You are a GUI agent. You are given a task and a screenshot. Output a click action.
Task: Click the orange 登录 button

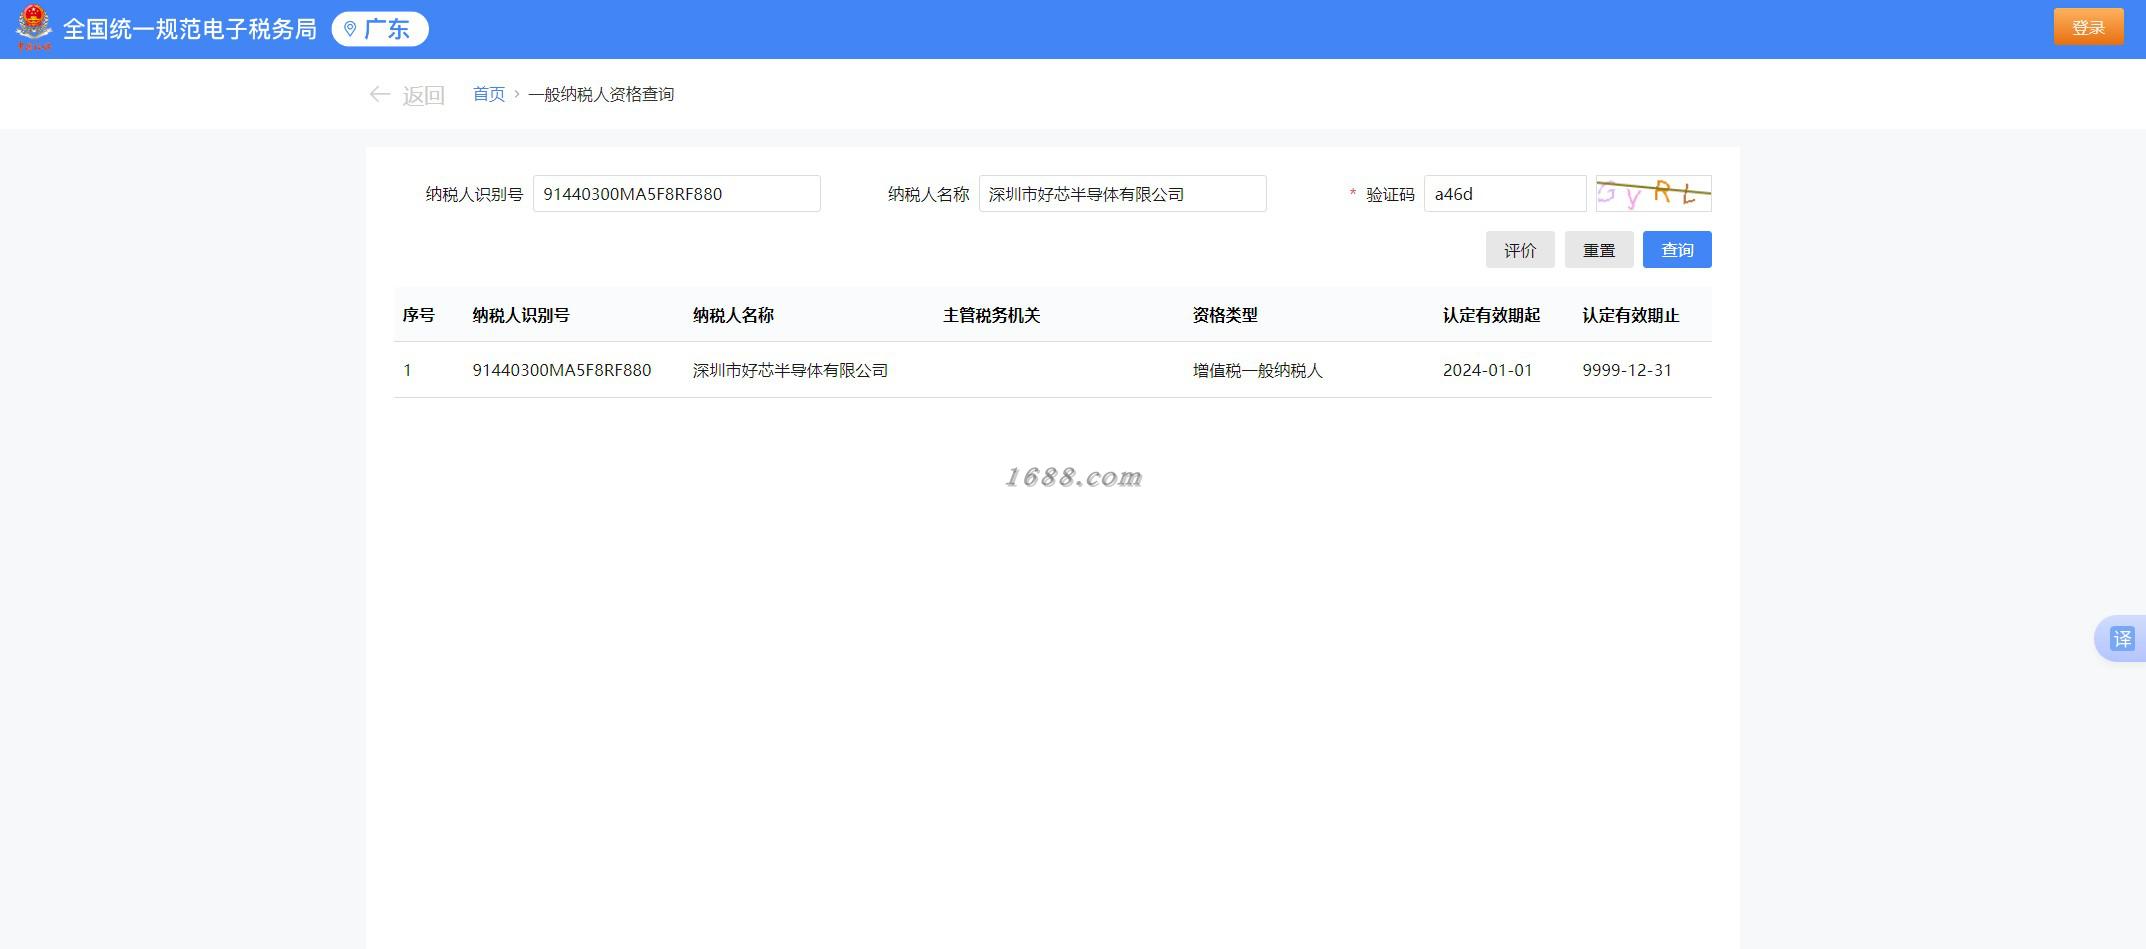coord(2088,27)
